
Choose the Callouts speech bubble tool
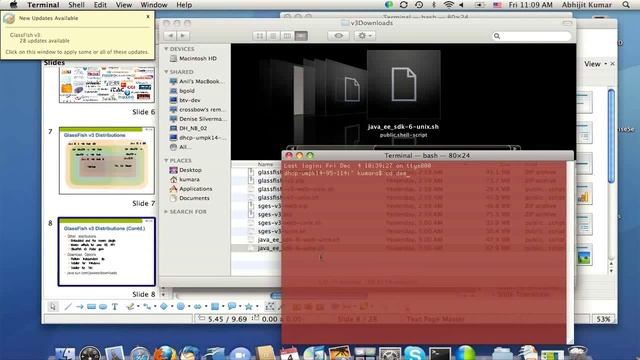[231, 306]
